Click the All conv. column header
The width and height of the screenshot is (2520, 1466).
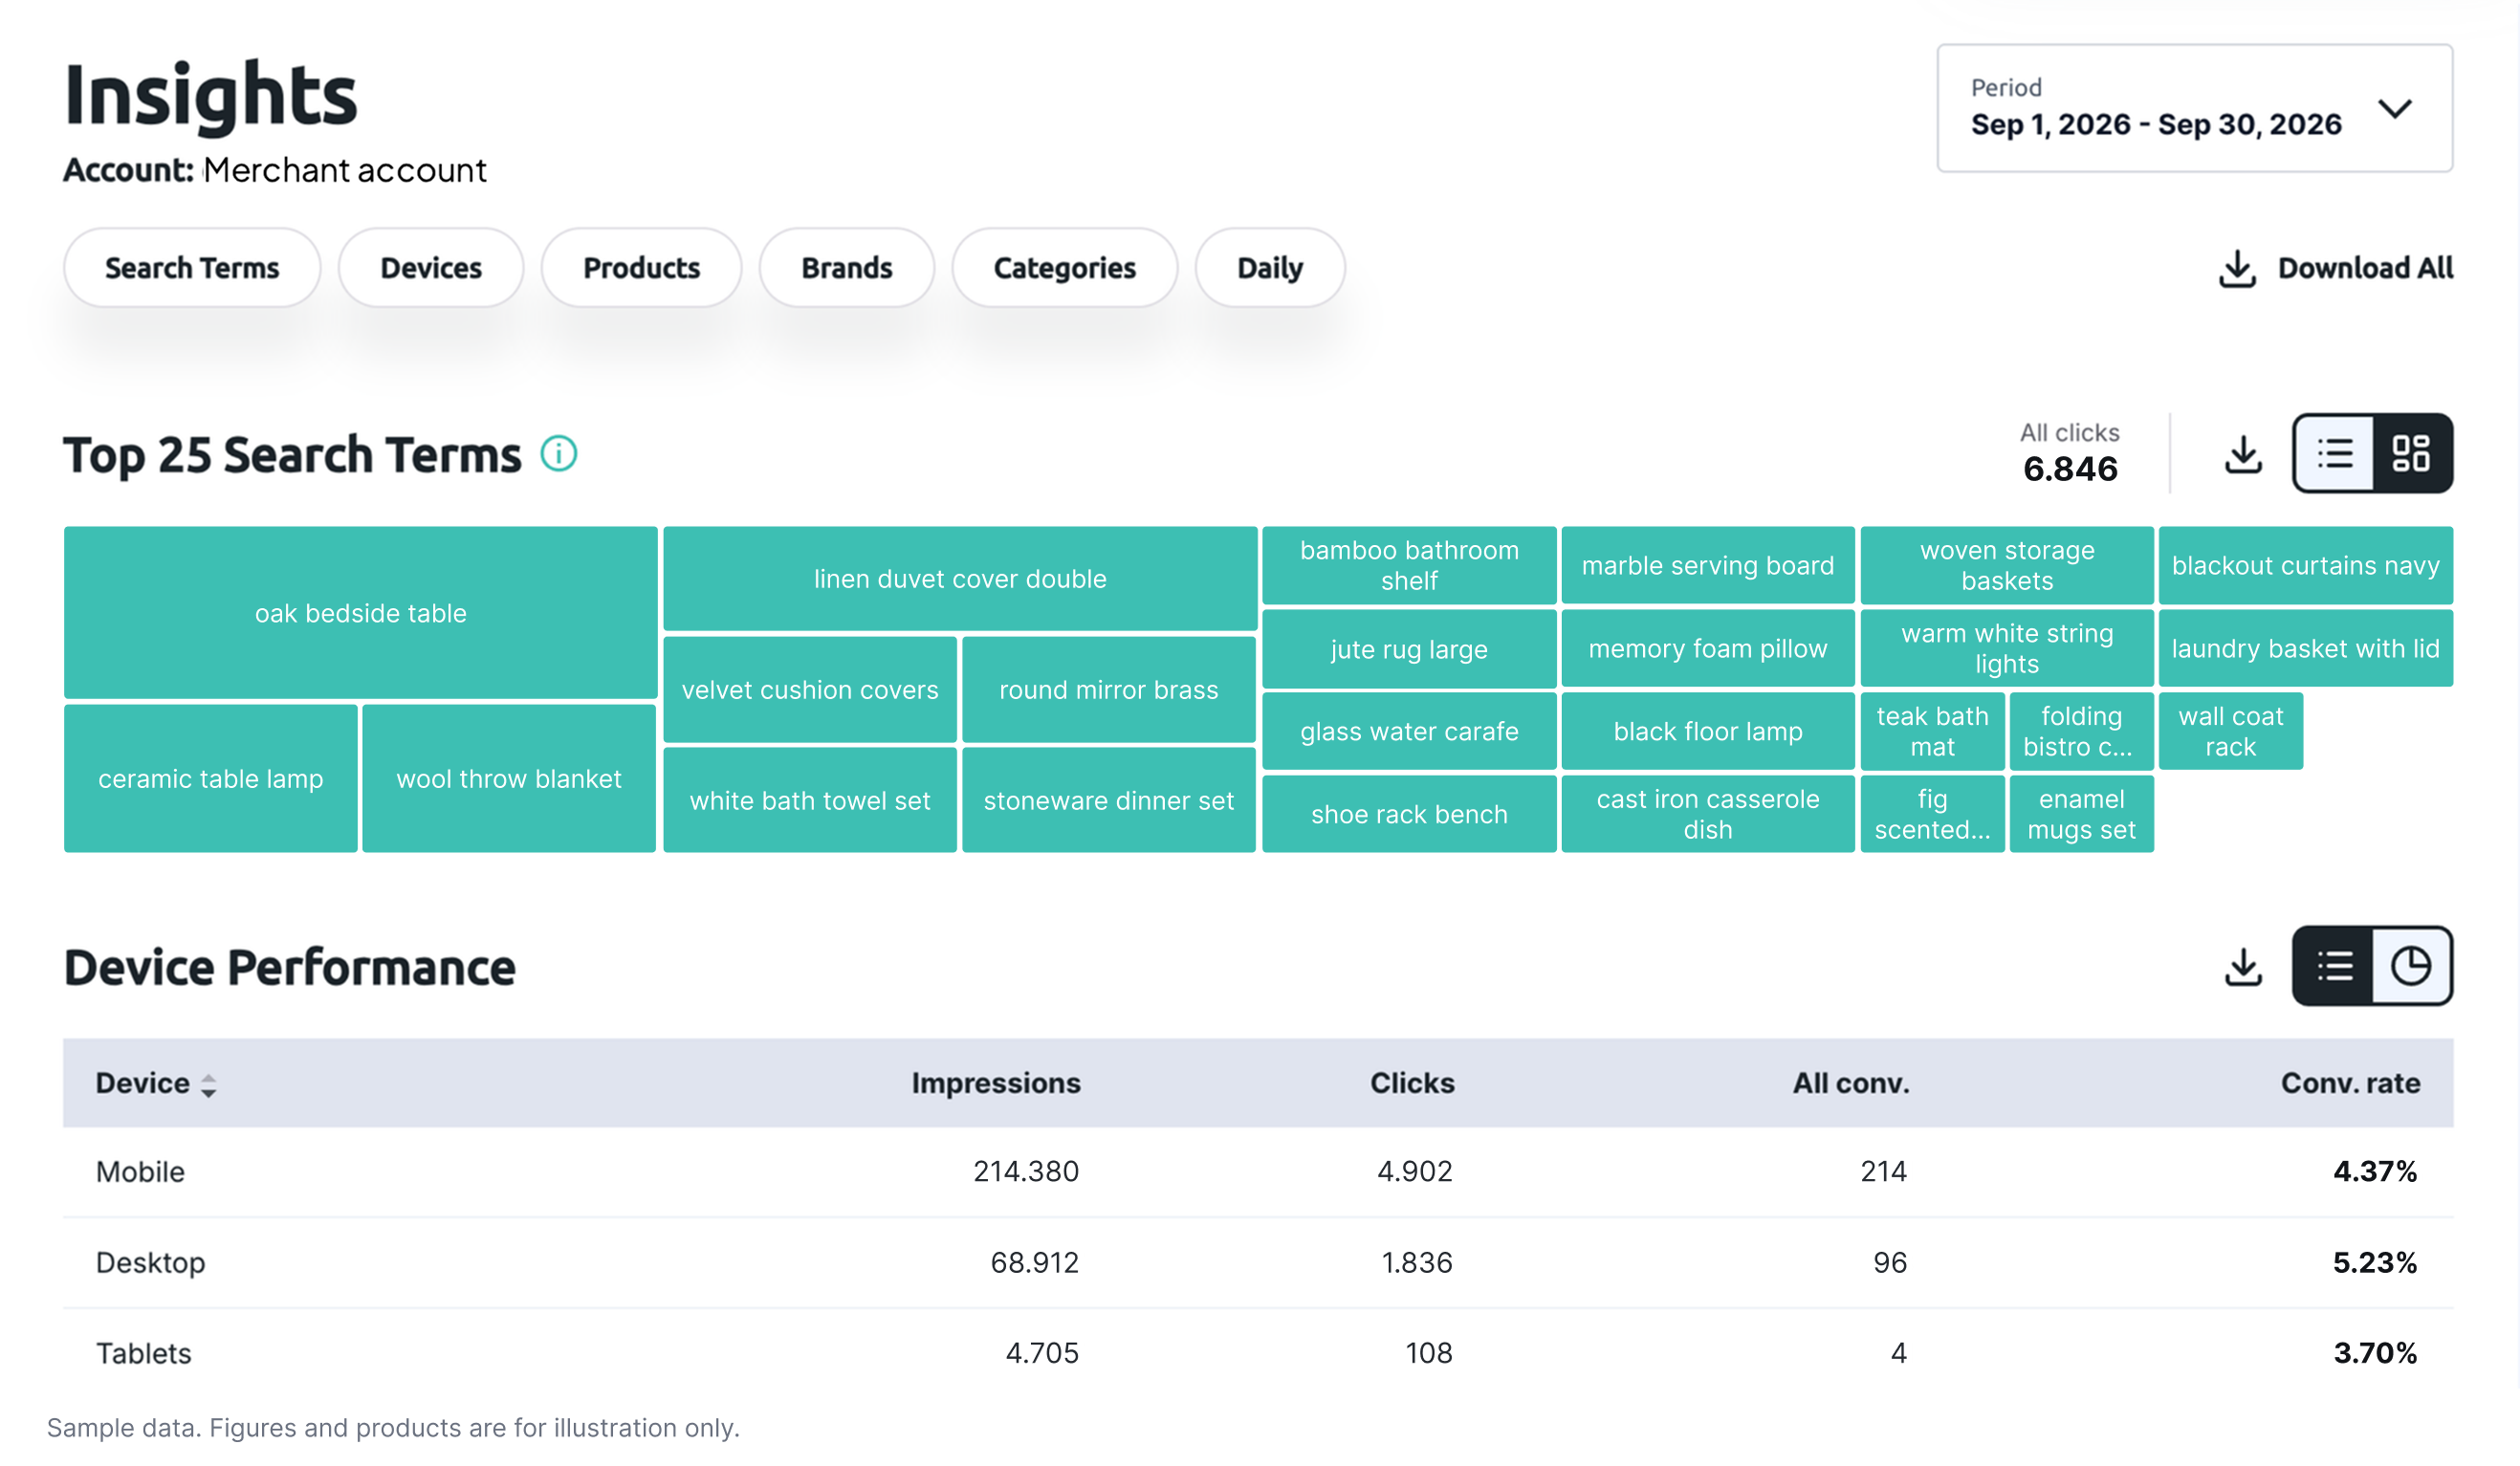point(1850,1083)
